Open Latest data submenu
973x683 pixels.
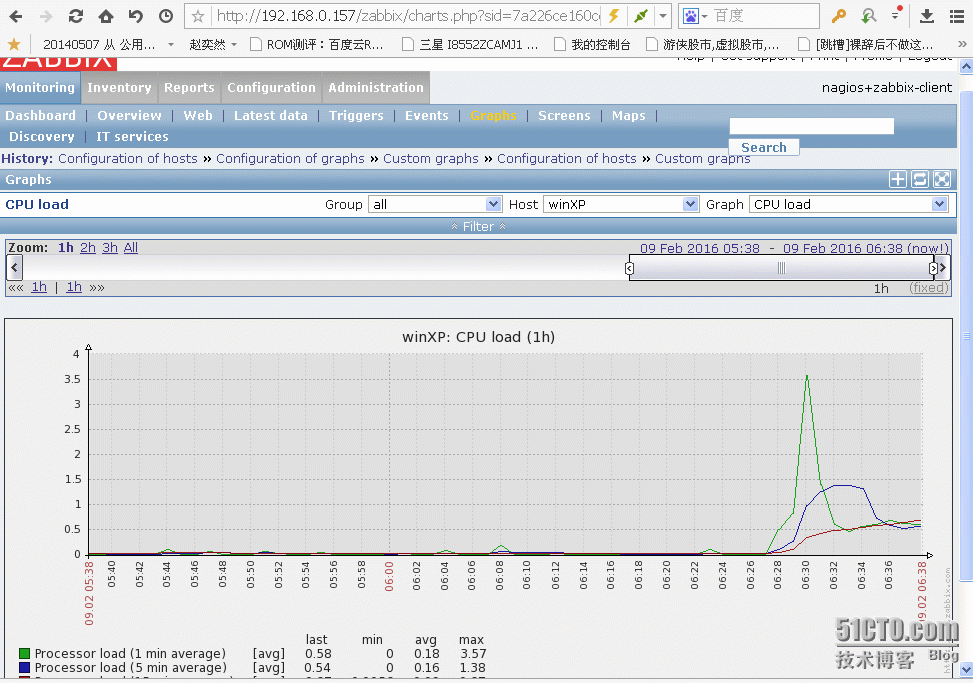point(271,115)
